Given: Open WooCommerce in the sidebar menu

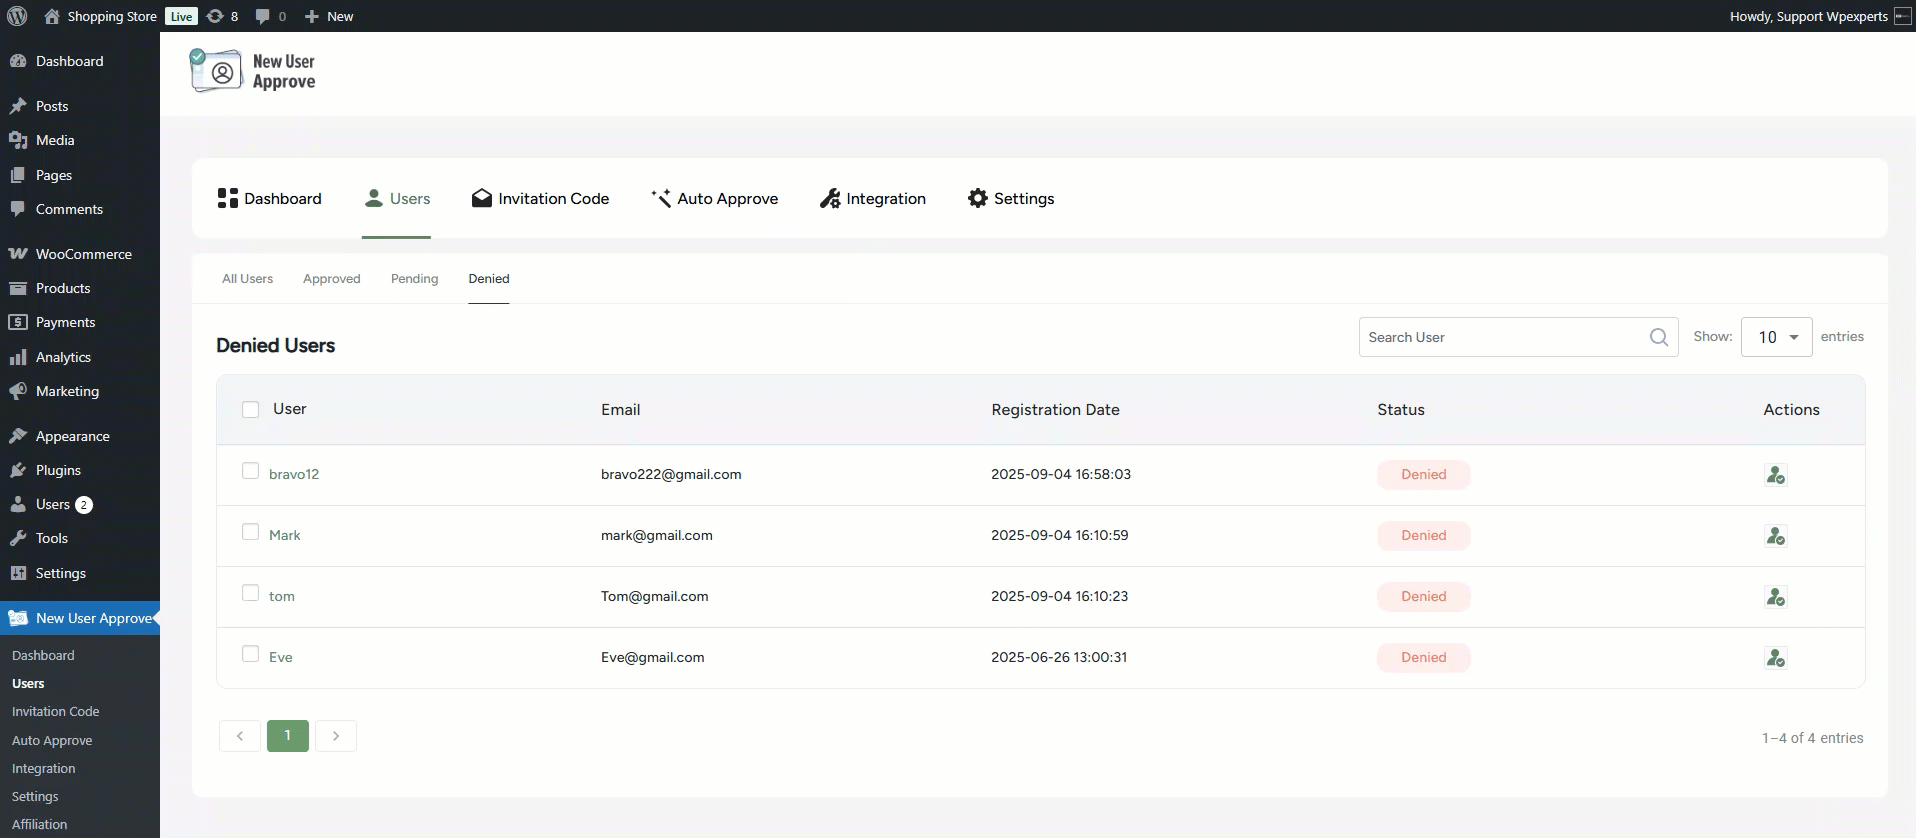Looking at the screenshot, I should pyautogui.click(x=83, y=254).
